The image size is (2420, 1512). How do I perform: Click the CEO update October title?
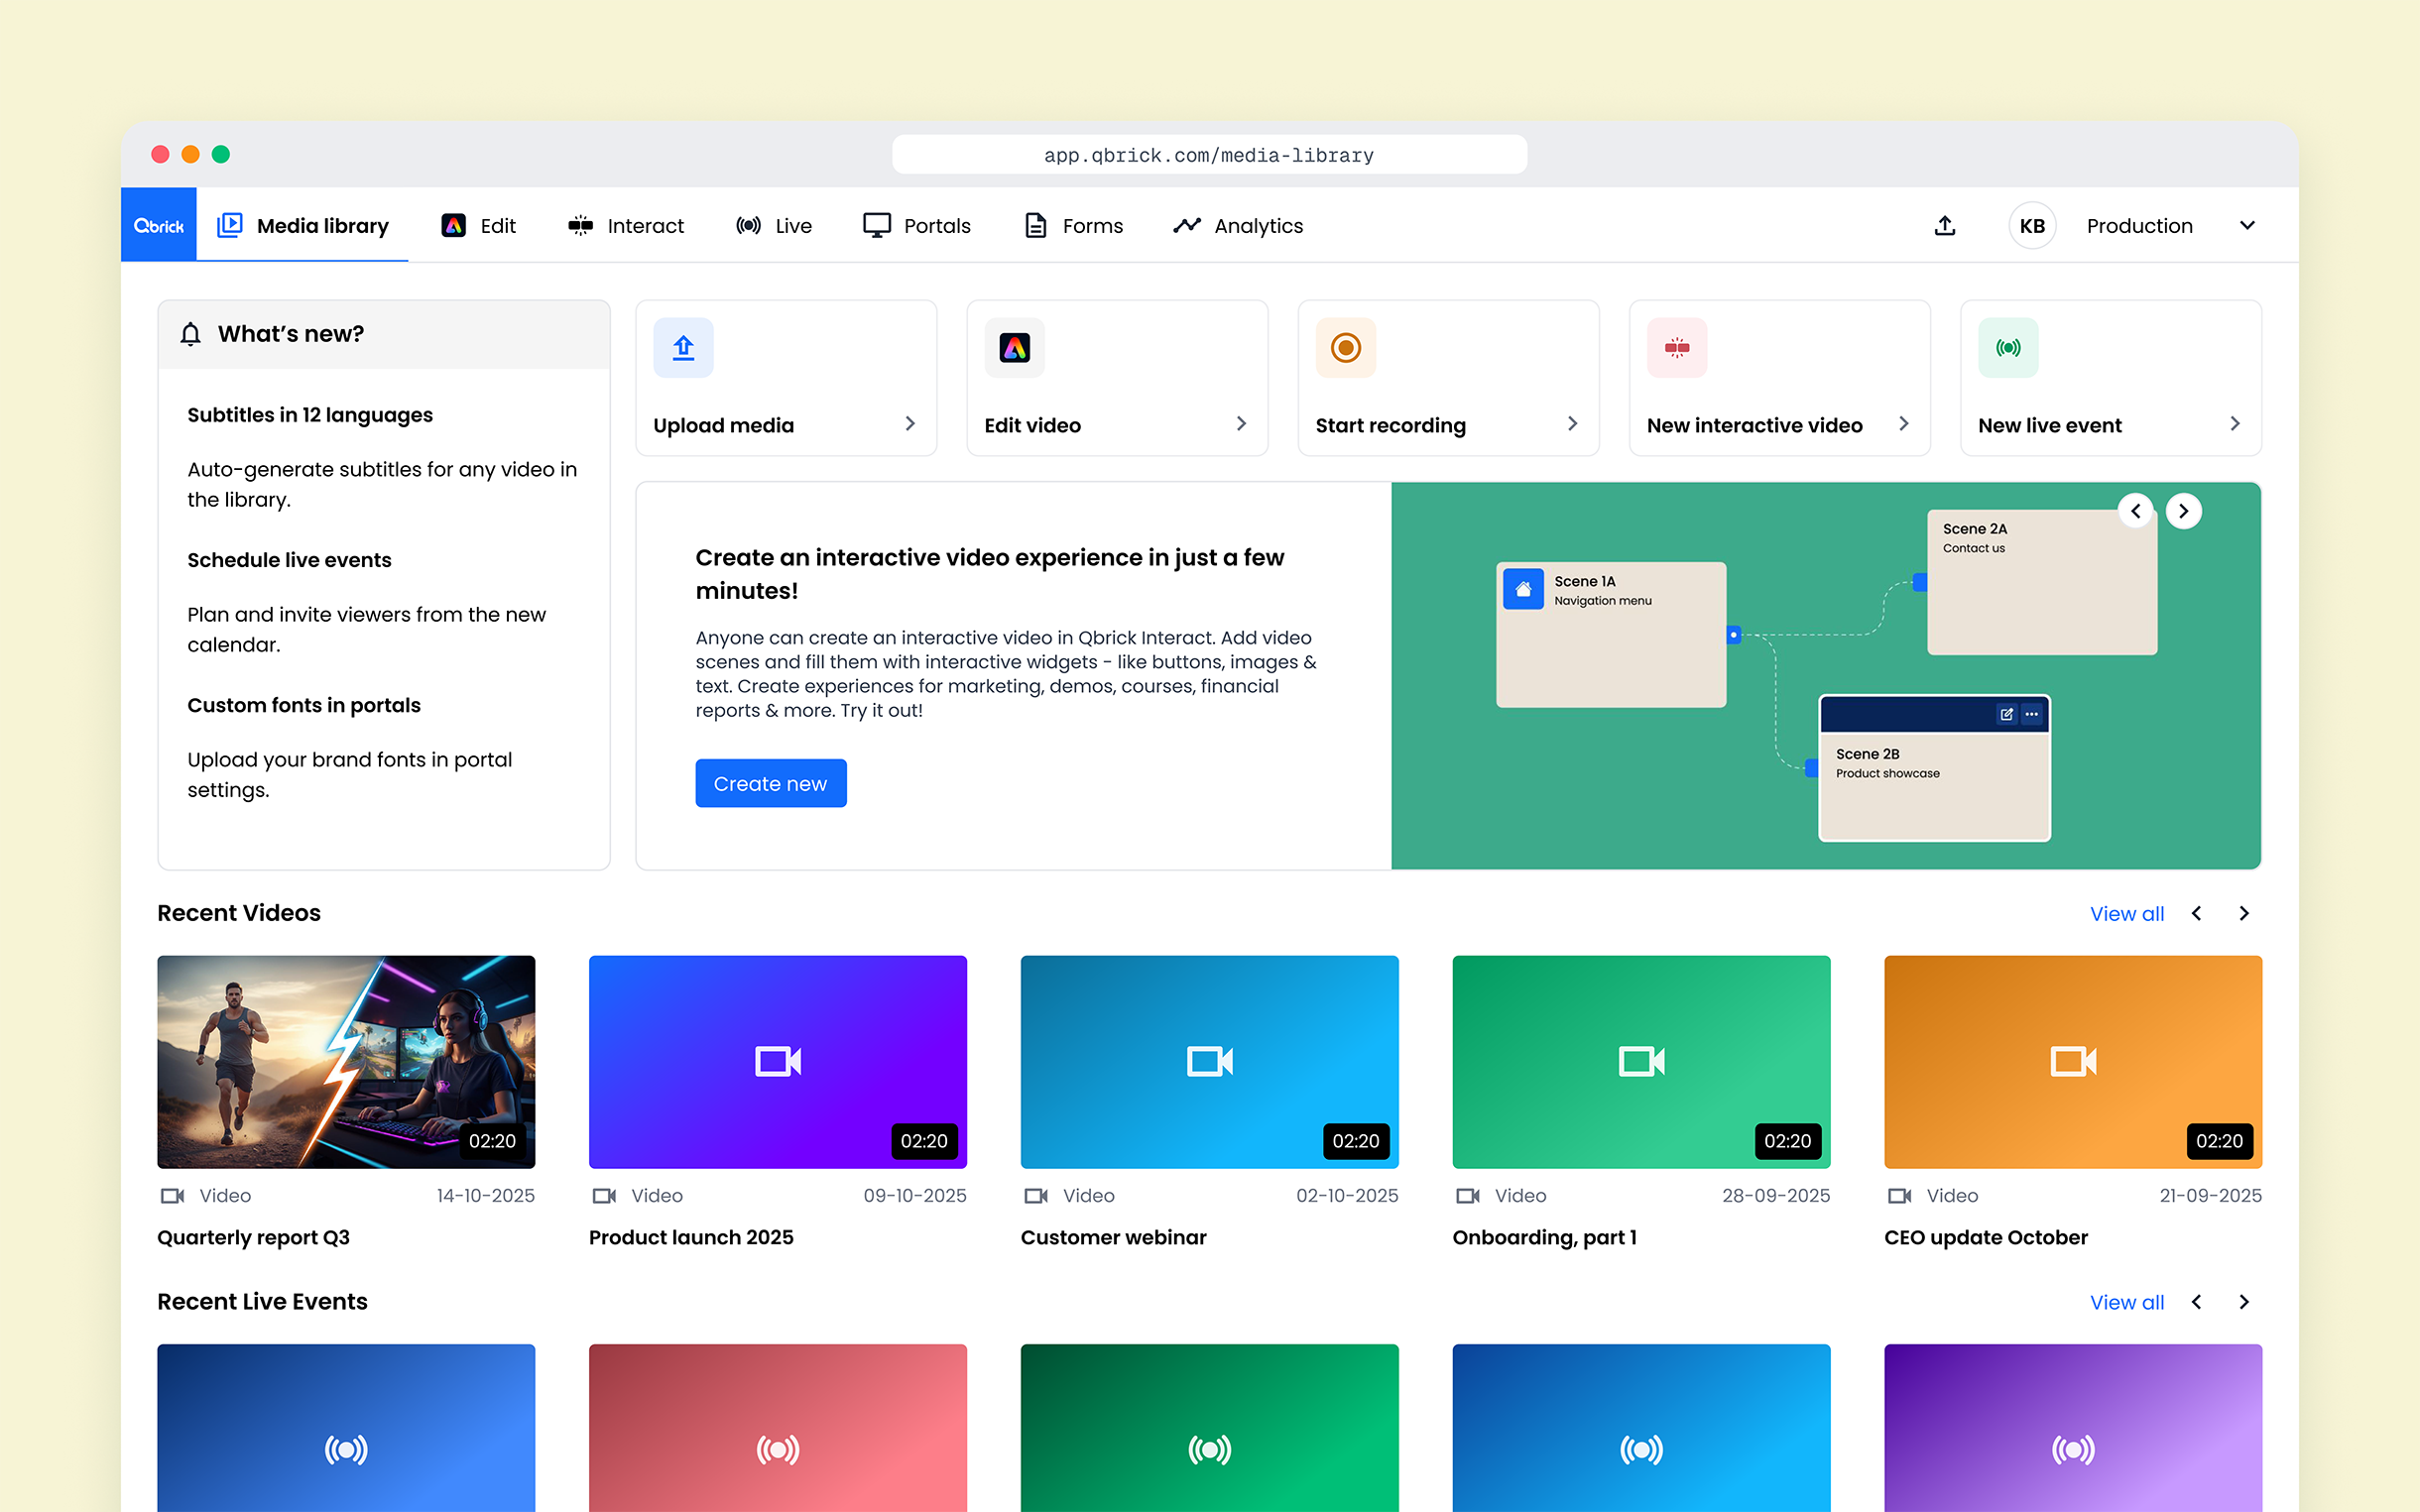pos(1985,1237)
